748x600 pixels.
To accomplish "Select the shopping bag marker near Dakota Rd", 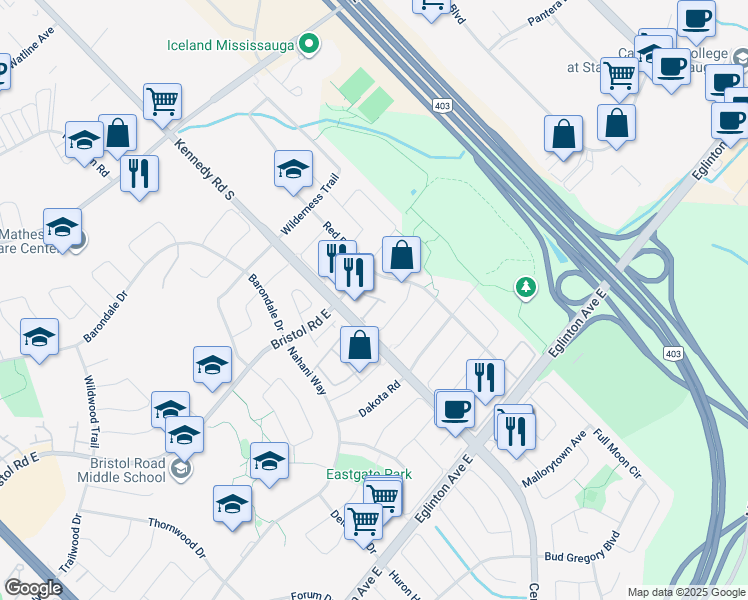I will [360, 348].
